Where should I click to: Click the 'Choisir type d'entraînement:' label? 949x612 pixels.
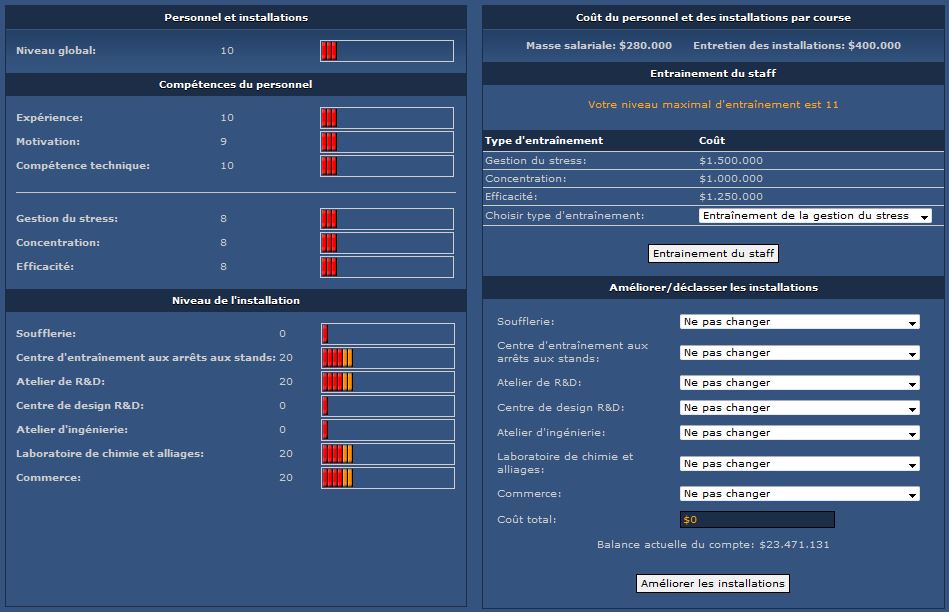pyautogui.click(x=564, y=216)
